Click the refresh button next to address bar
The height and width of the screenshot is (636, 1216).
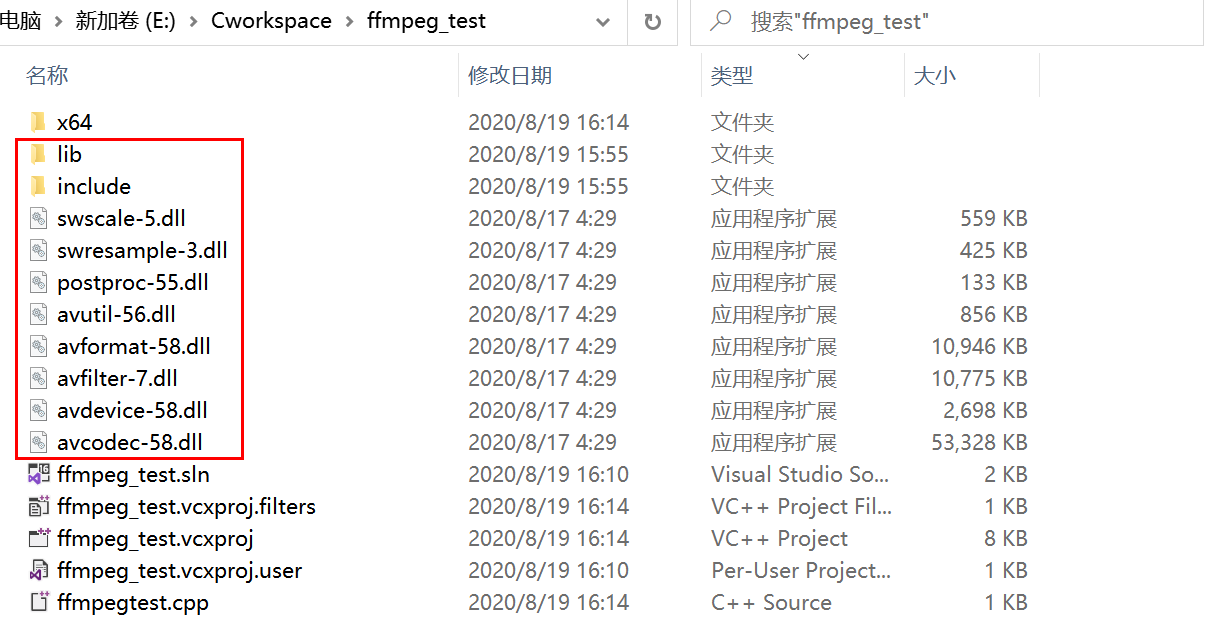pos(653,21)
